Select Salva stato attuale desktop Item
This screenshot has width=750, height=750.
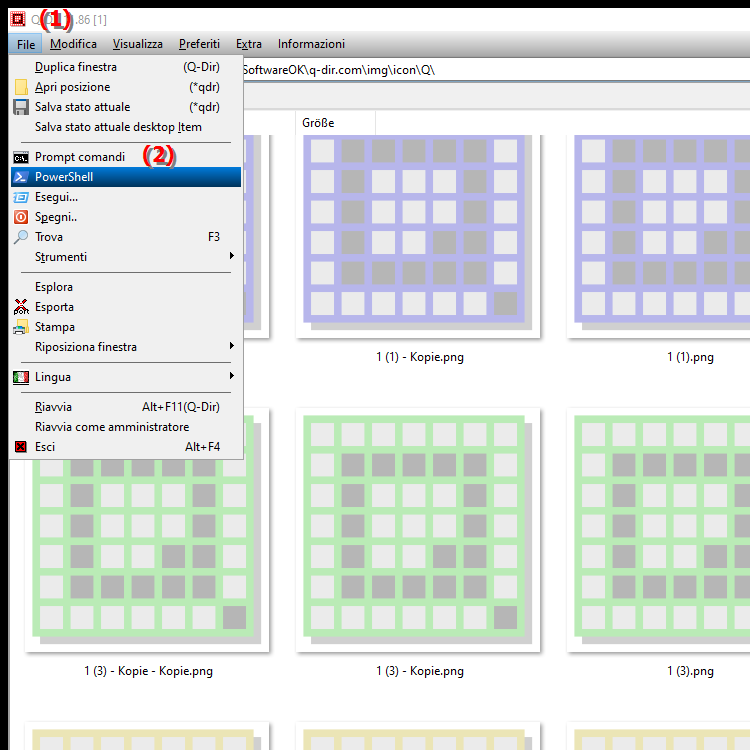[126, 127]
